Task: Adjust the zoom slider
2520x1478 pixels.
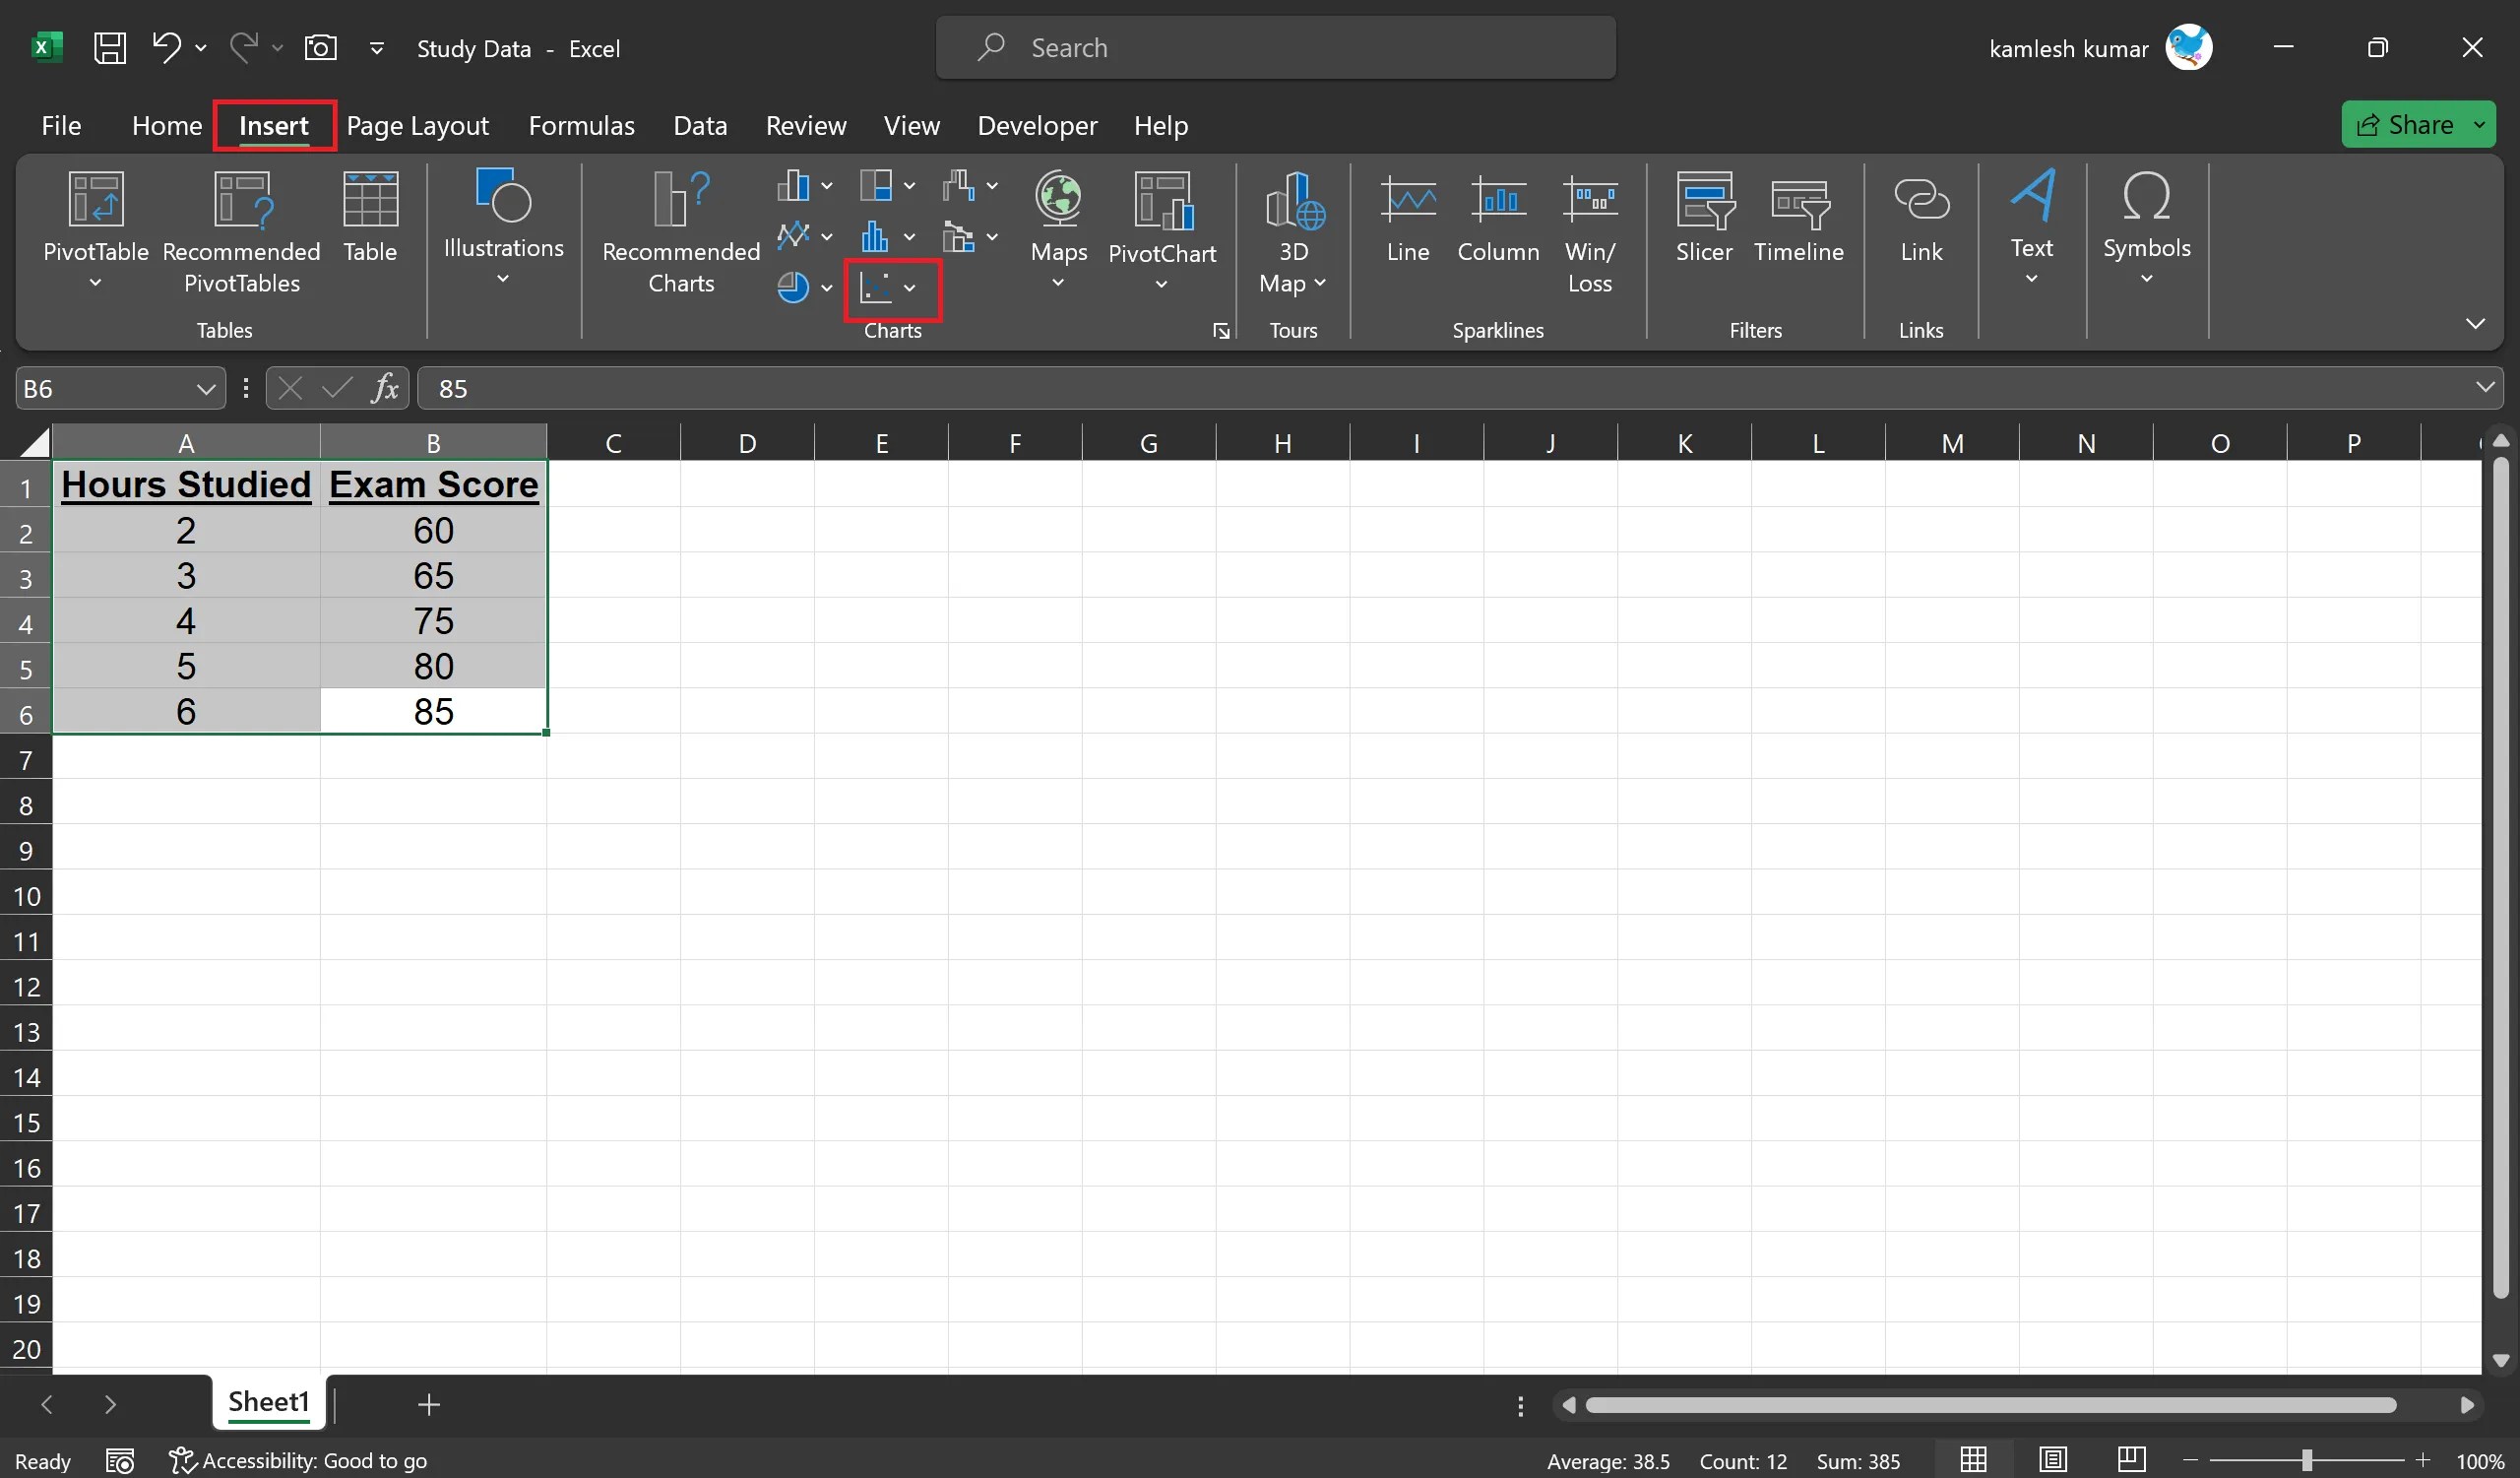Action: tap(2305, 1460)
